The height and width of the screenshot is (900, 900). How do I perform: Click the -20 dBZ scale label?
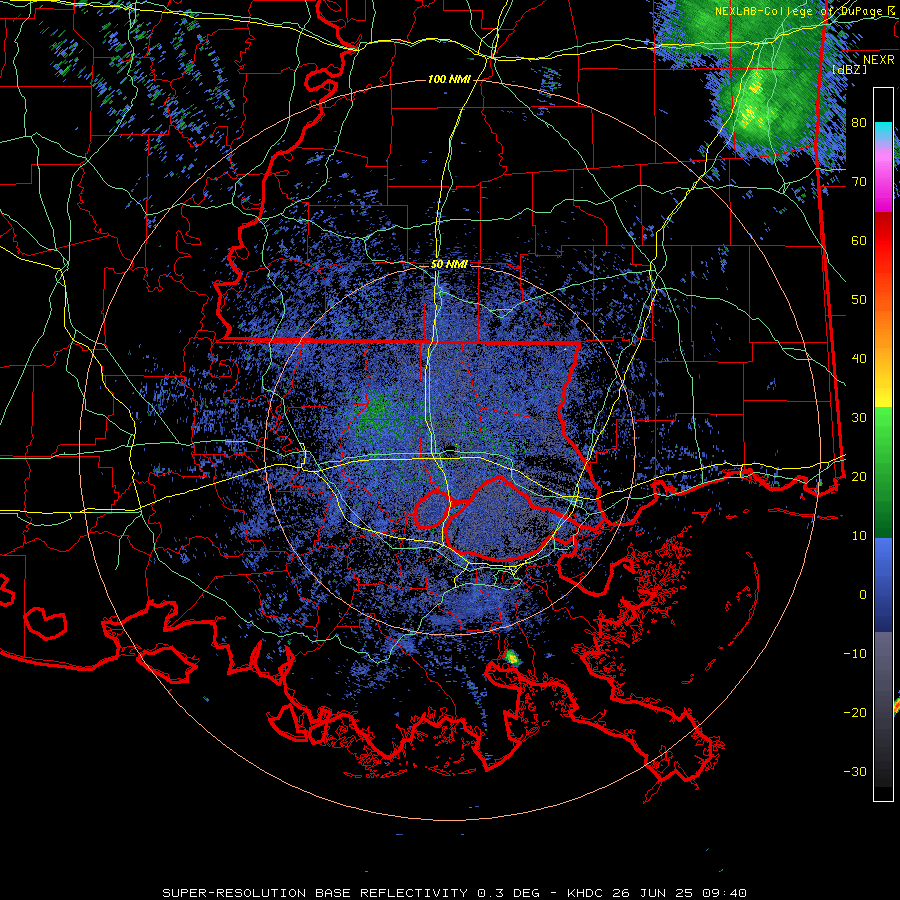[855, 712]
